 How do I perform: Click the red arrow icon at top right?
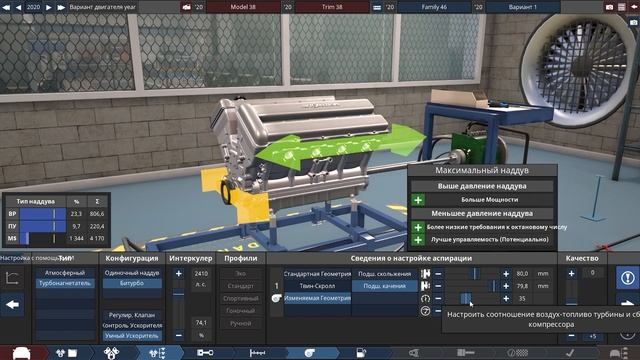coord(633,7)
